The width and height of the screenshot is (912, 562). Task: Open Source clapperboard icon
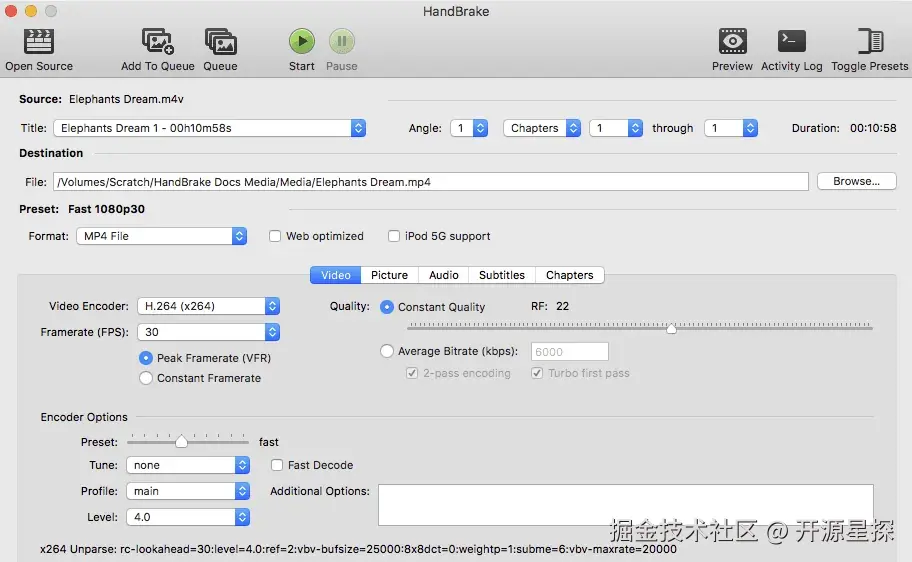[x=38, y=42]
